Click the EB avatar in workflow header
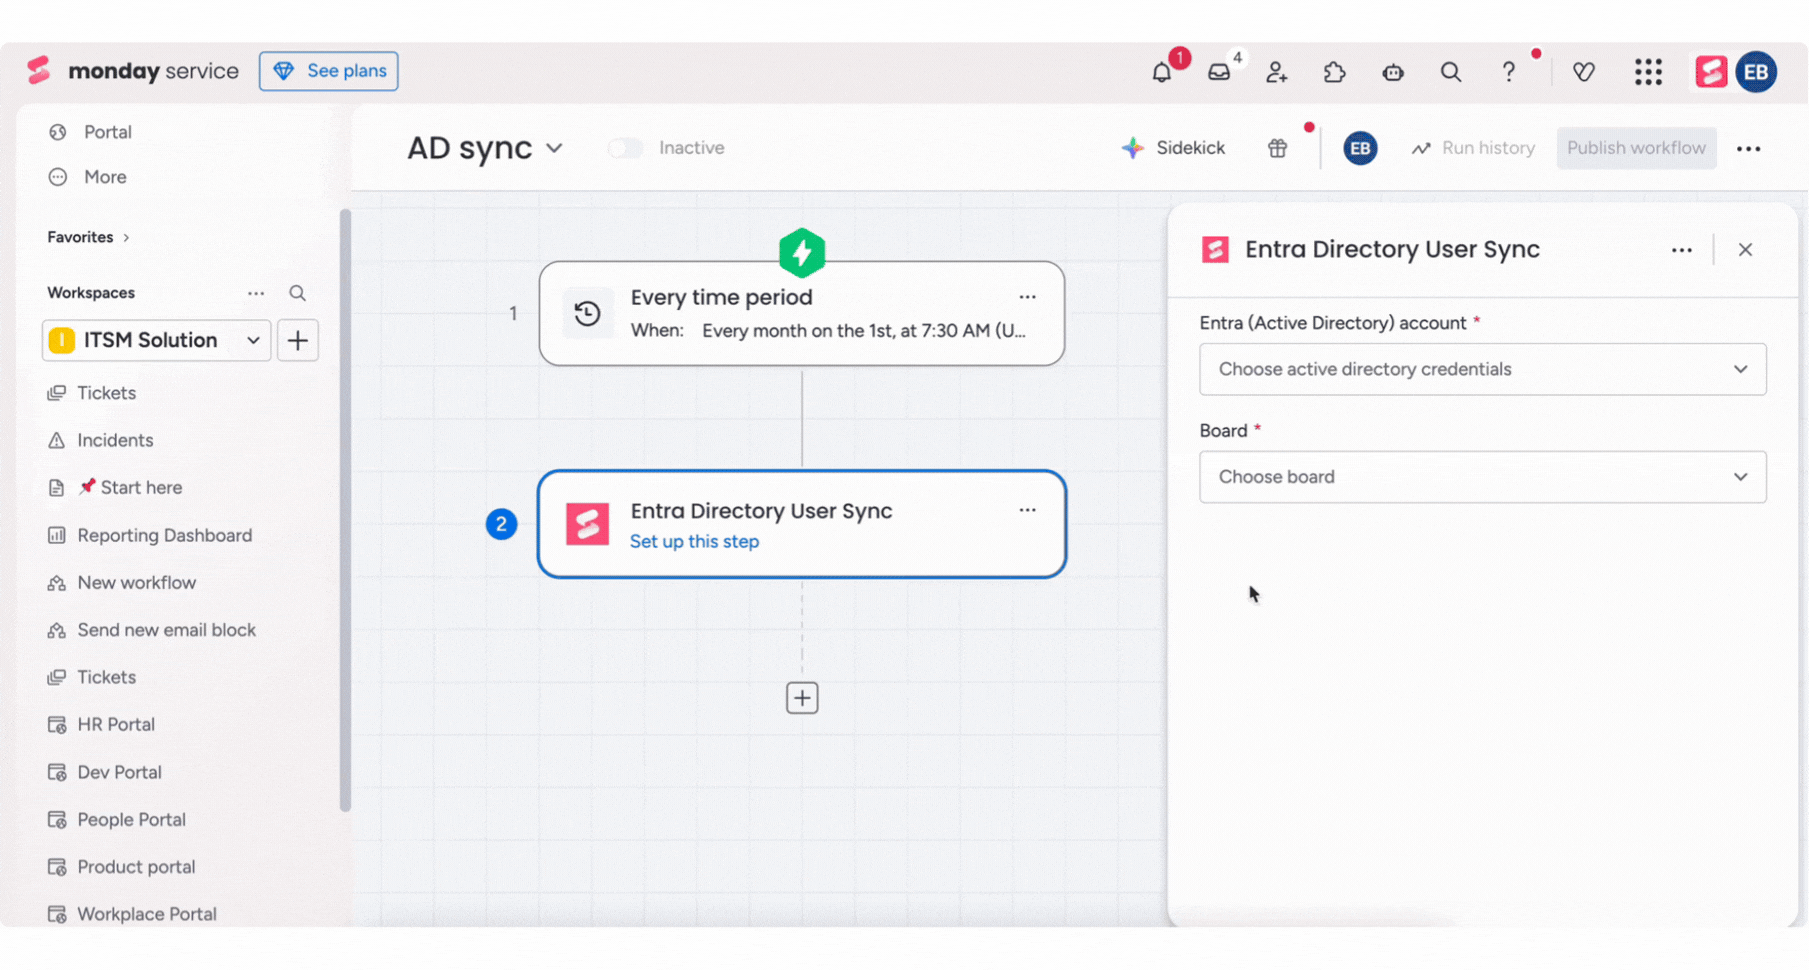Viewport: 1809px width, 970px height. (1360, 149)
